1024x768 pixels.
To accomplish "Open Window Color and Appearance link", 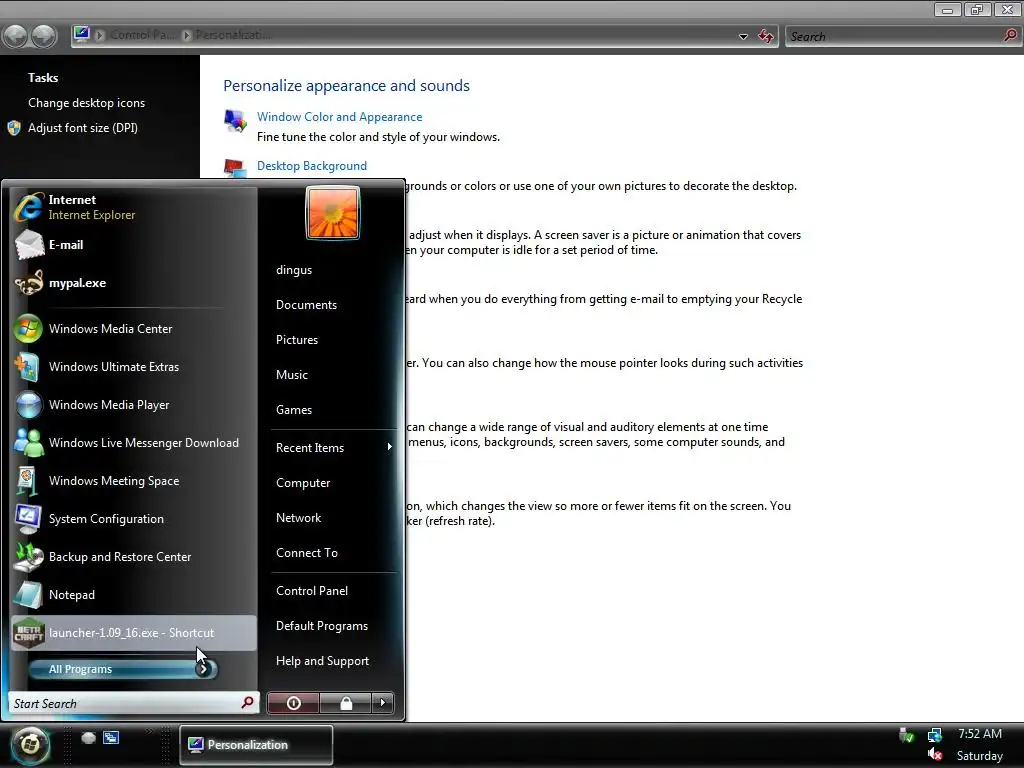I will click(x=340, y=117).
